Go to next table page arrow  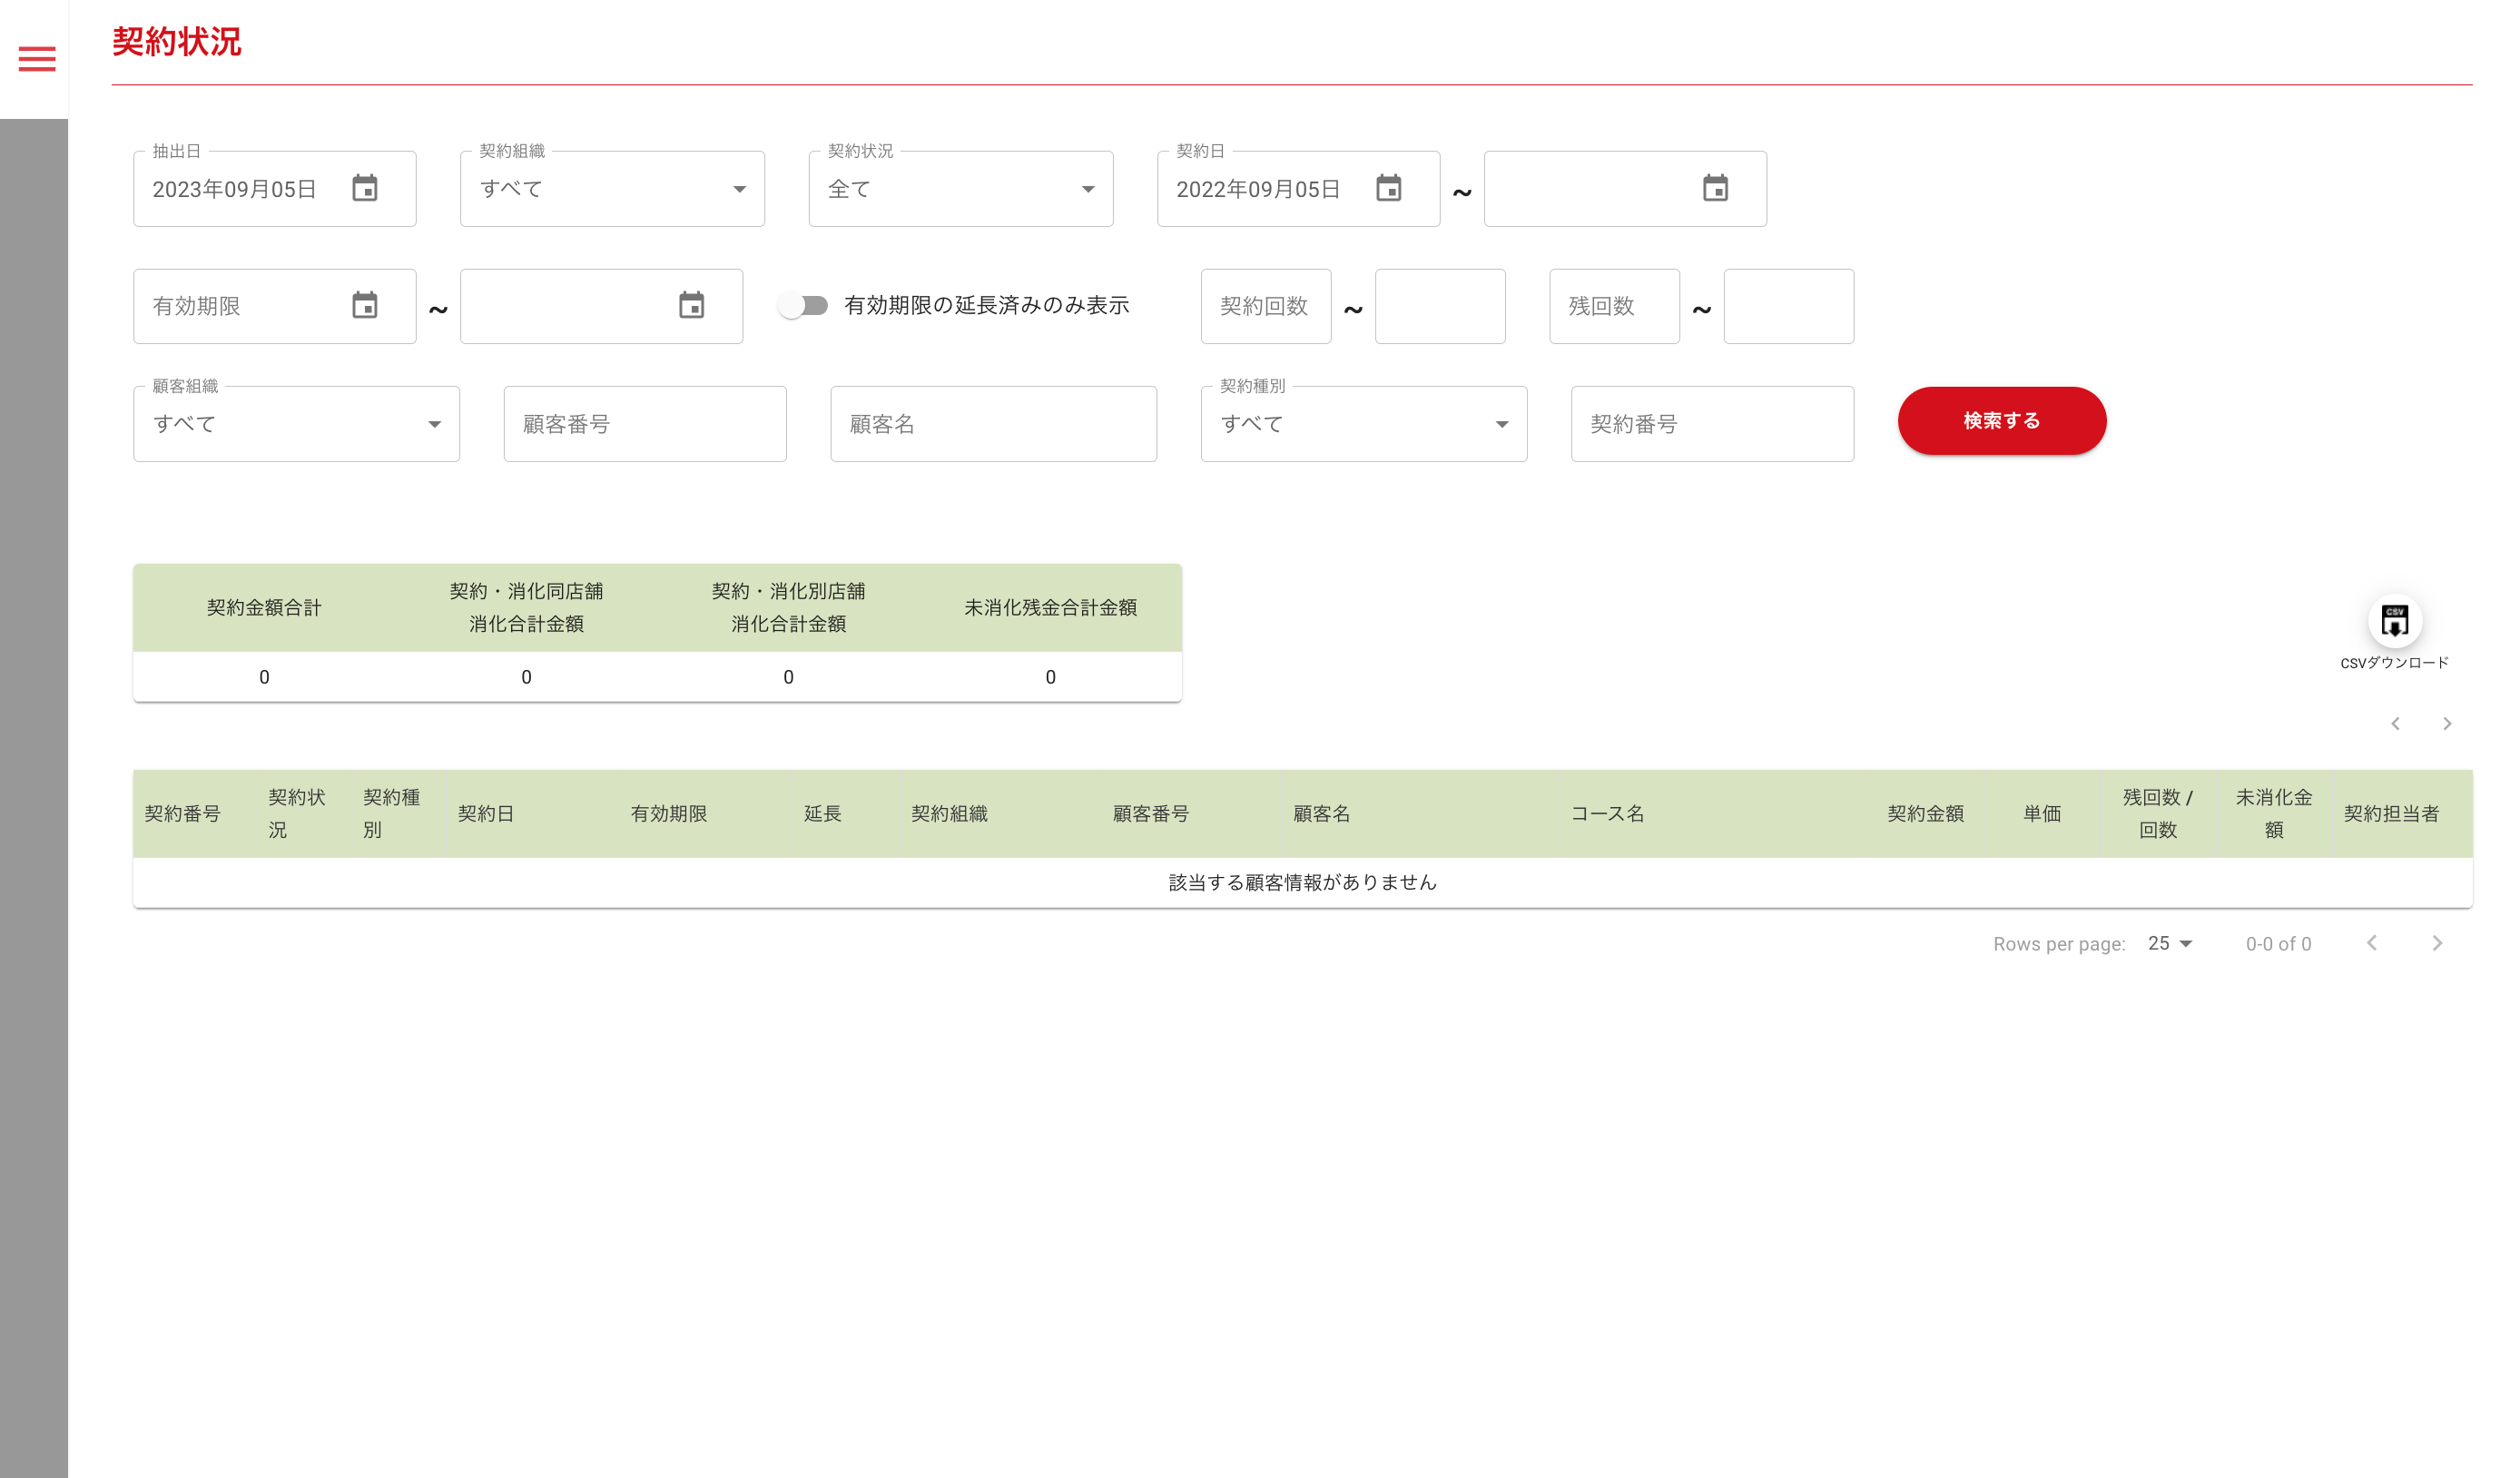[2437, 943]
